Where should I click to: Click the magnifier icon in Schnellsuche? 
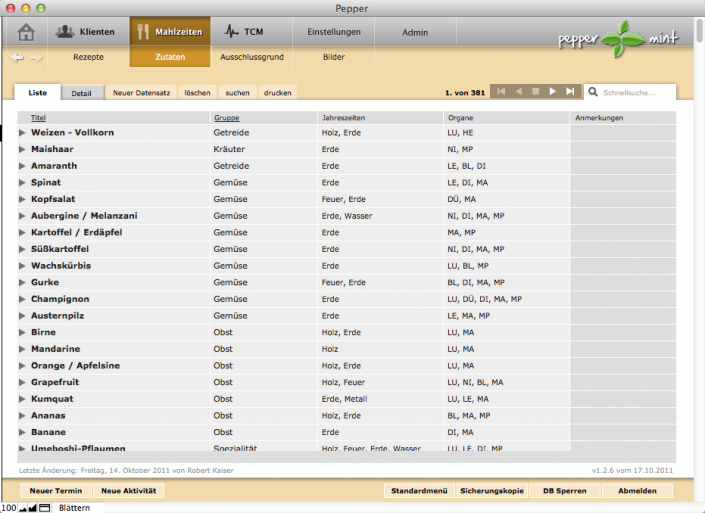593,92
